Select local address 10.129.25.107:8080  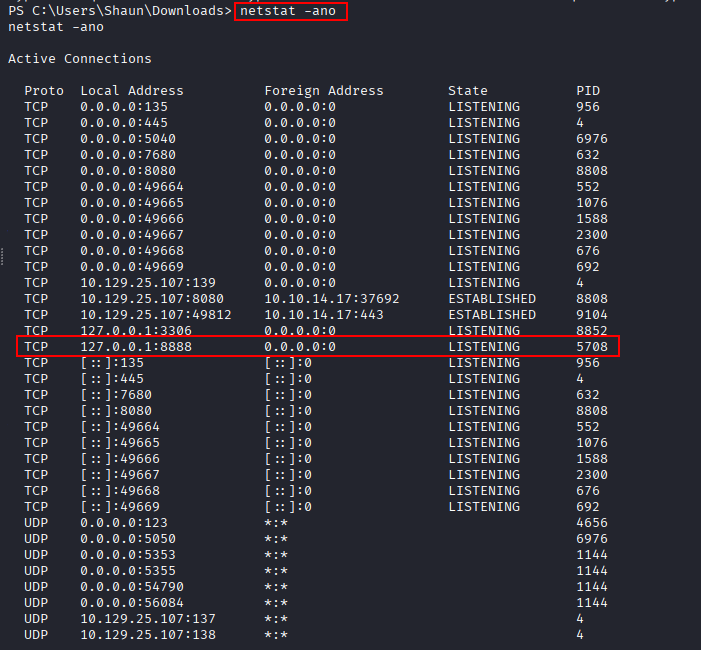pyautogui.click(x=152, y=299)
